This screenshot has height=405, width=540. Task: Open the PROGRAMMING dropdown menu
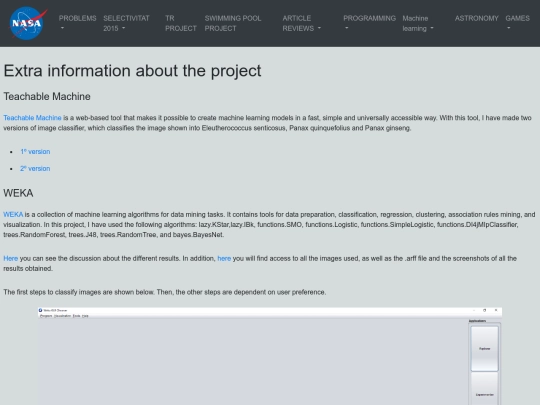click(369, 23)
